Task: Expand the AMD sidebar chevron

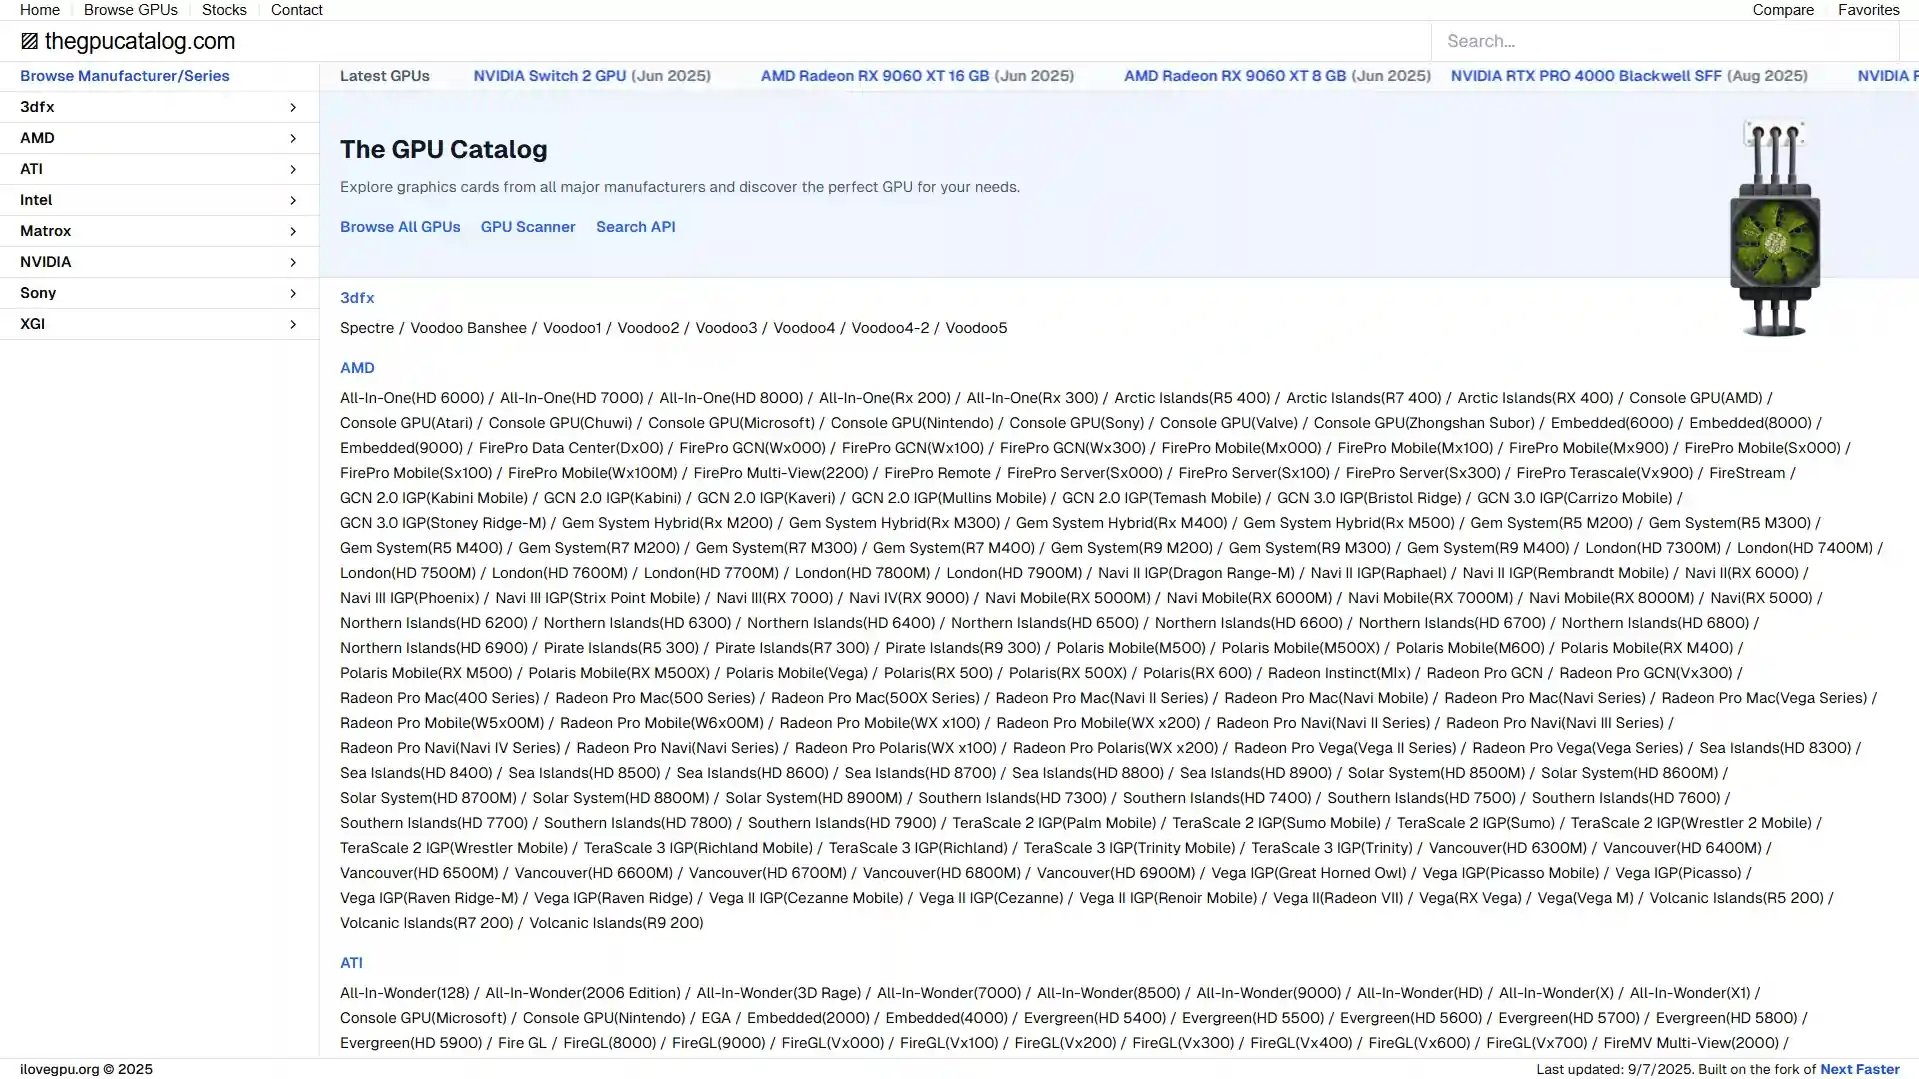Action: tap(292, 138)
